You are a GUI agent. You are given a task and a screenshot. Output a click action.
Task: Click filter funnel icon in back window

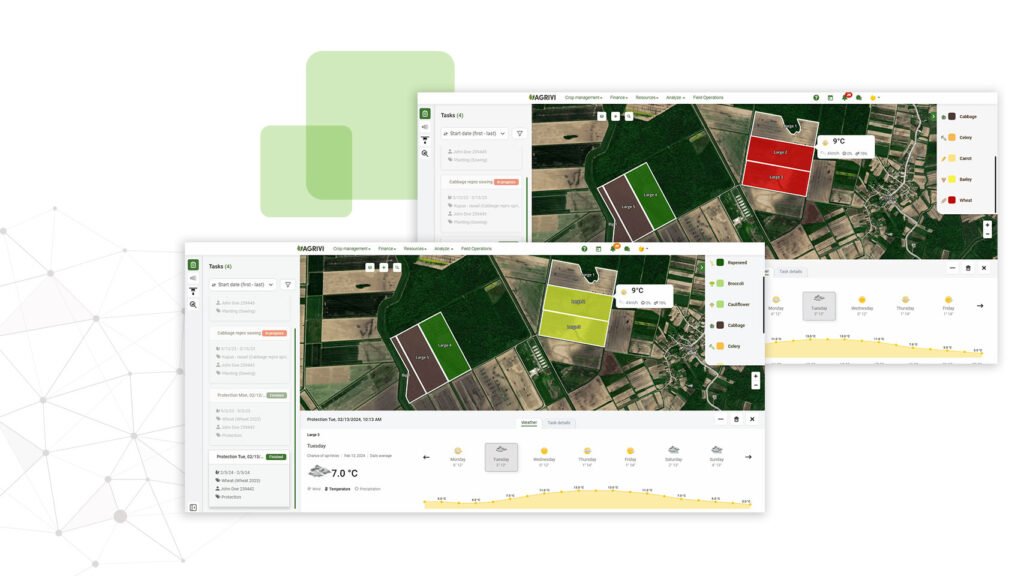(x=519, y=133)
